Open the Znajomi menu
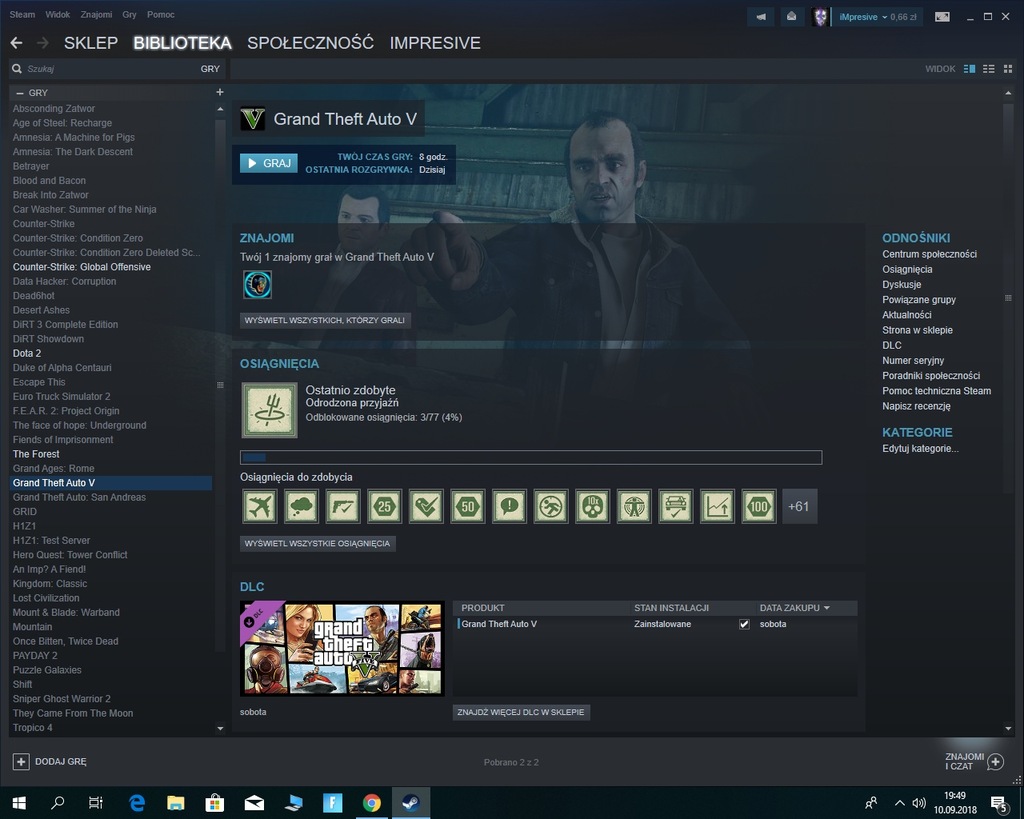1024x819 pixels. 96,14
